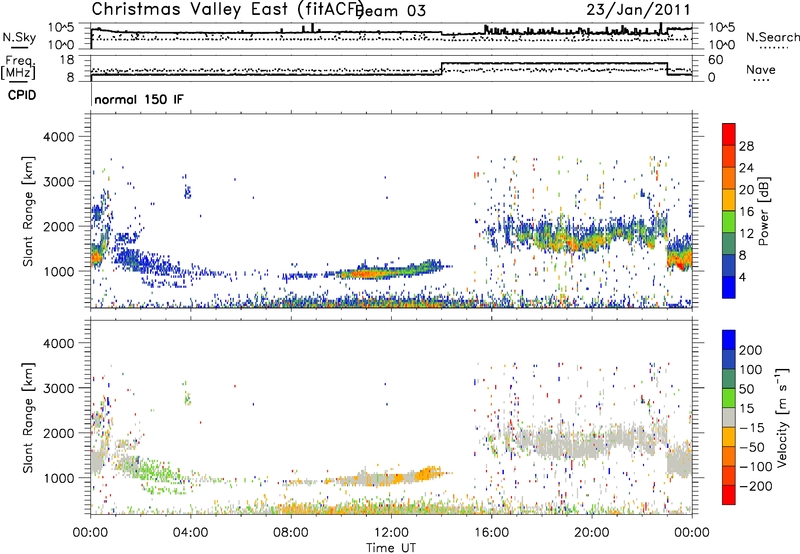800x554 pixels.
Task: Click the 'normal 150 IF' text
Action: tap(138, 99)
